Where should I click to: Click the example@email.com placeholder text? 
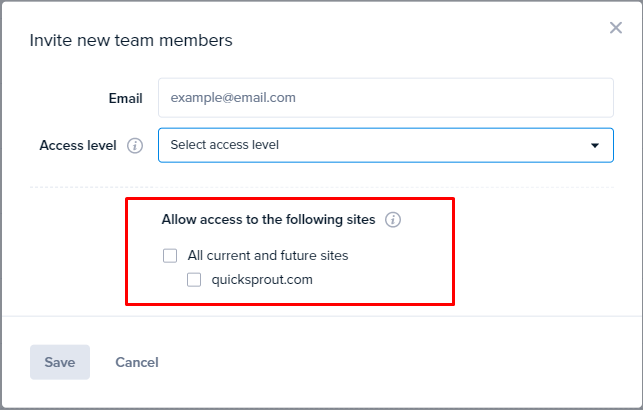click(233, 98)
